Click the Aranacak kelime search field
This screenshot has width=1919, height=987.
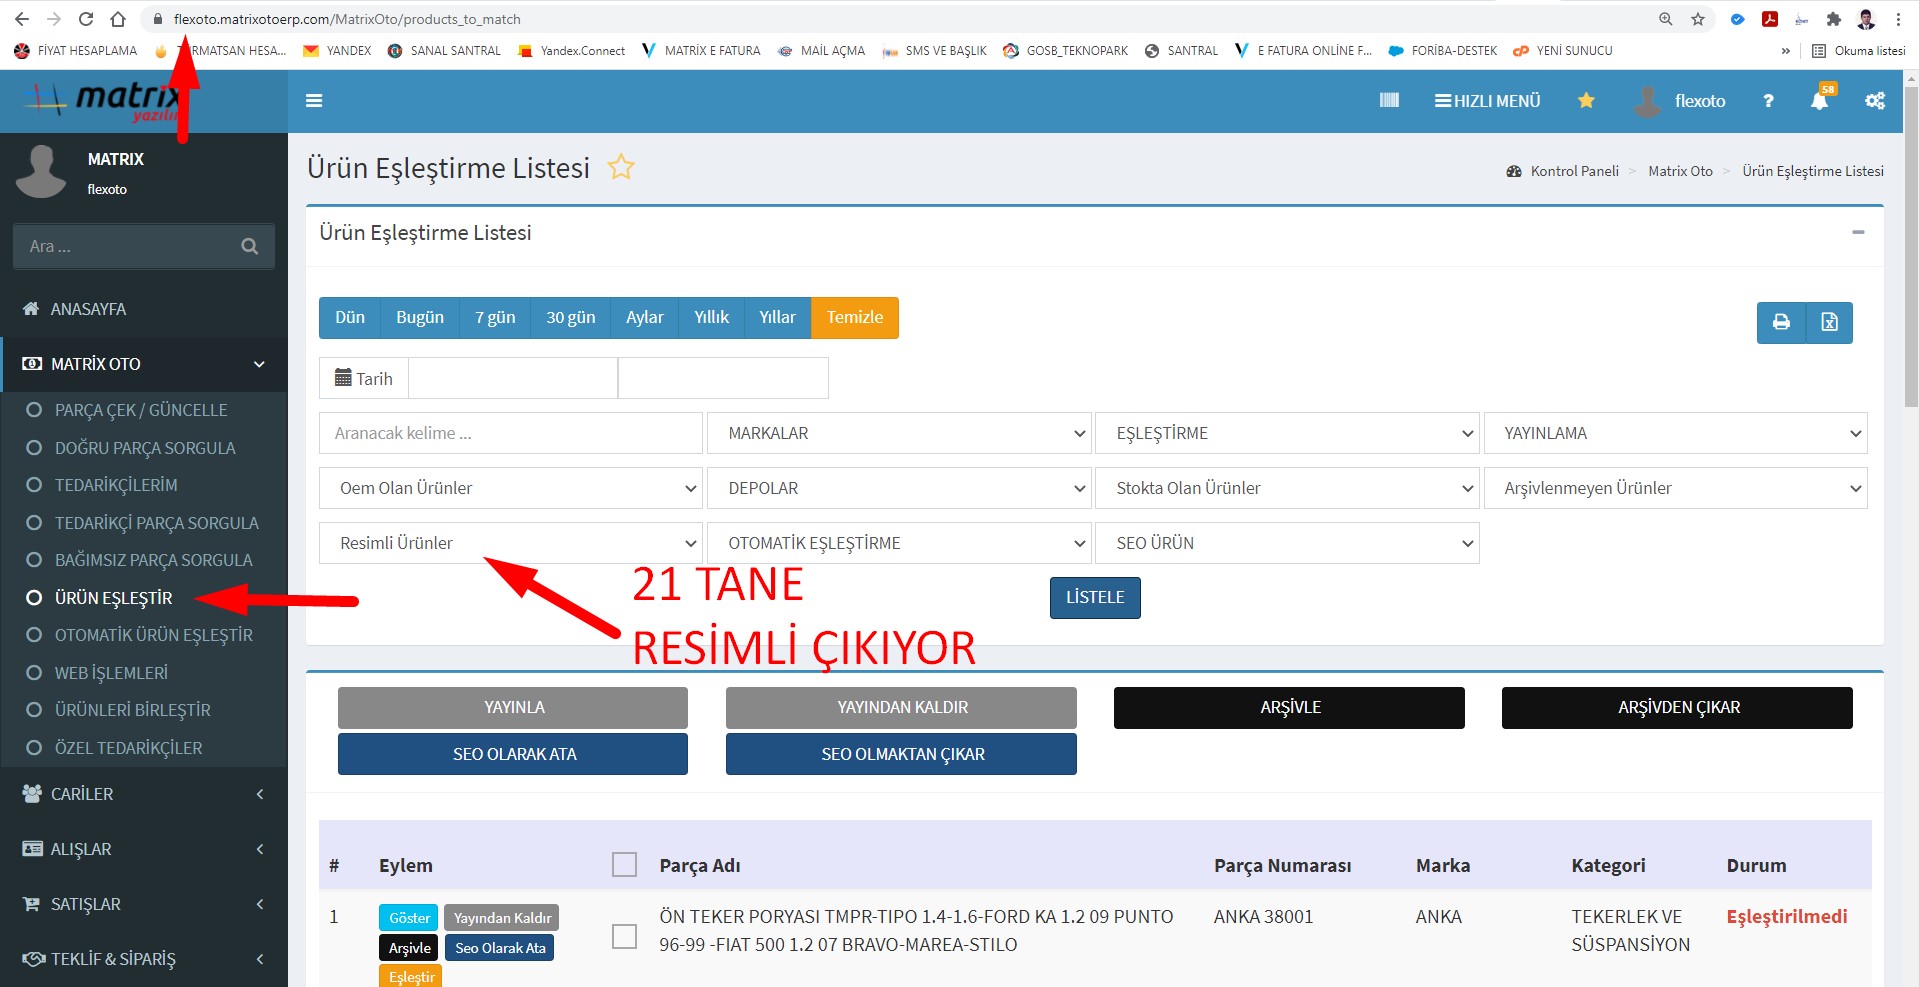click(510, 433)
